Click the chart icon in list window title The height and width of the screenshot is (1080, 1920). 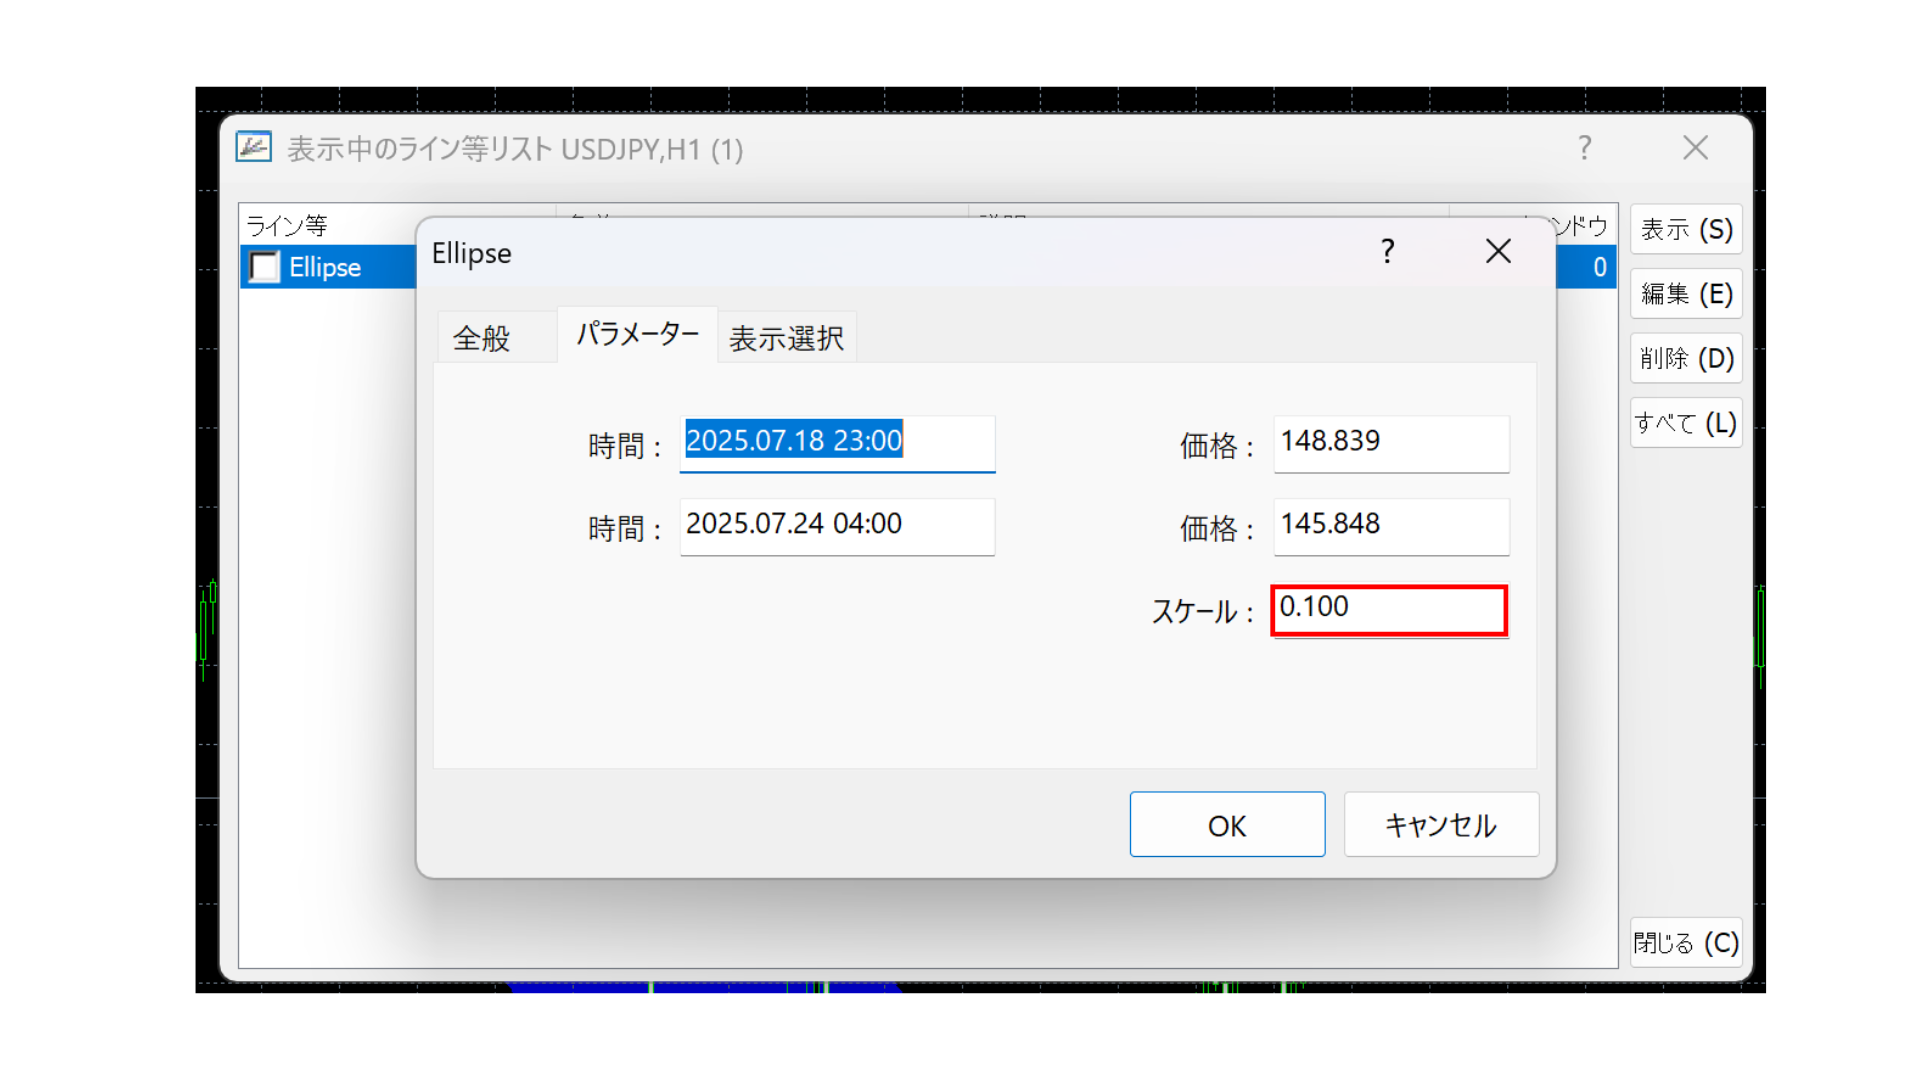point(253,148)
